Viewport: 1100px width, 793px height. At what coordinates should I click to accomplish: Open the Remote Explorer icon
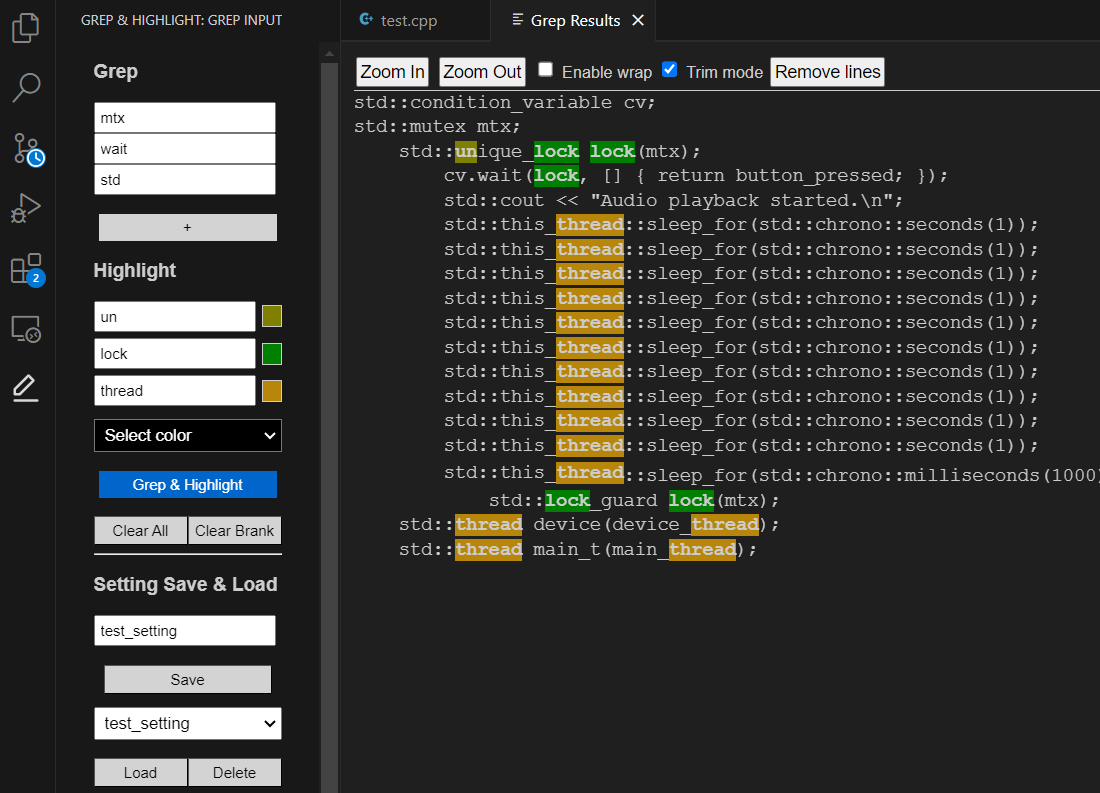coord(26,328)
